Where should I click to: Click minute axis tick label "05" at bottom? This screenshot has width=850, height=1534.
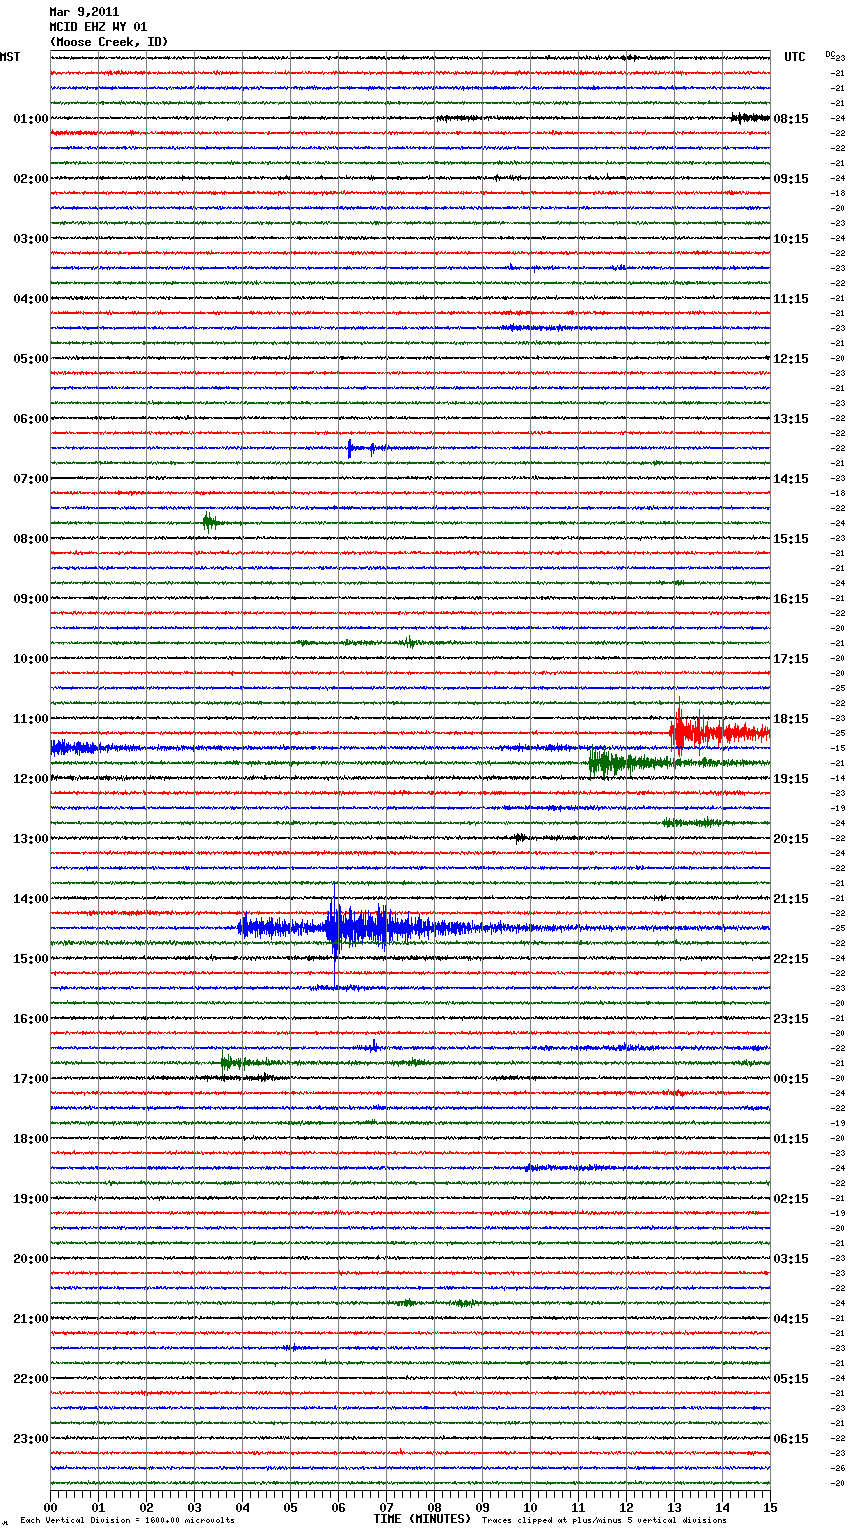(x=290, y=1507)
